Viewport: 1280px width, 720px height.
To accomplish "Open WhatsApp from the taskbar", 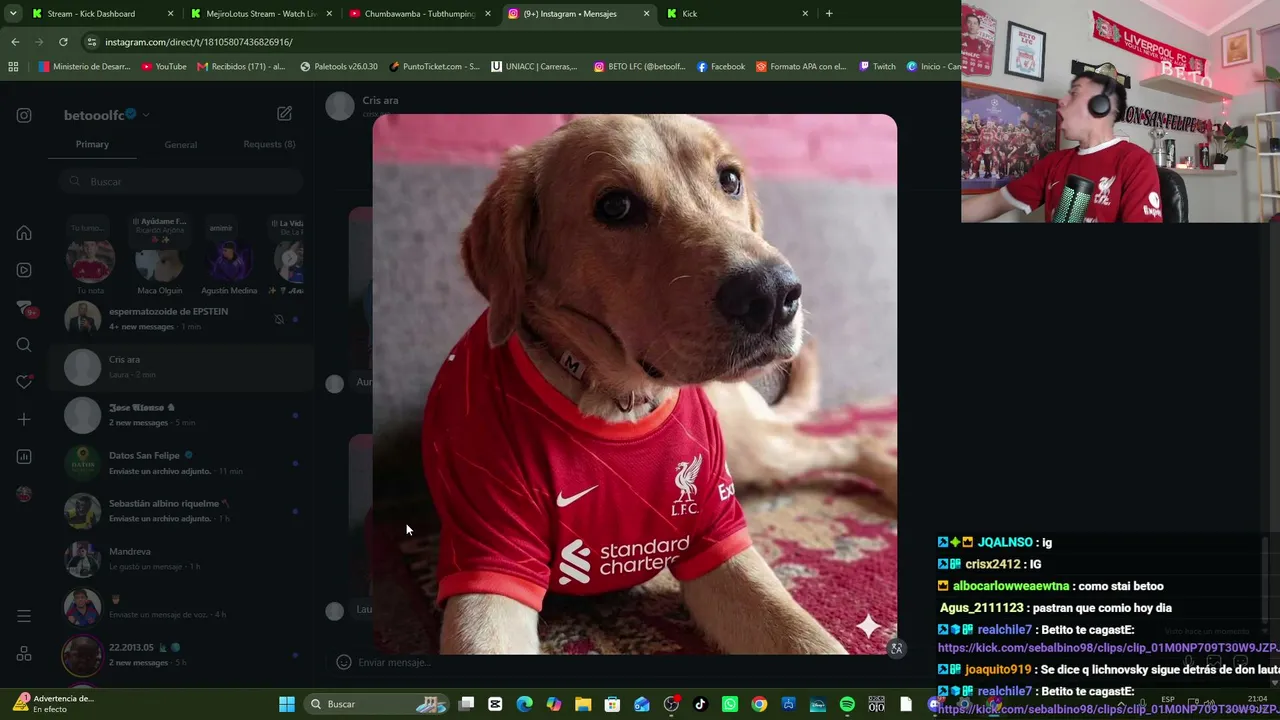I will (x=730, y=704).
